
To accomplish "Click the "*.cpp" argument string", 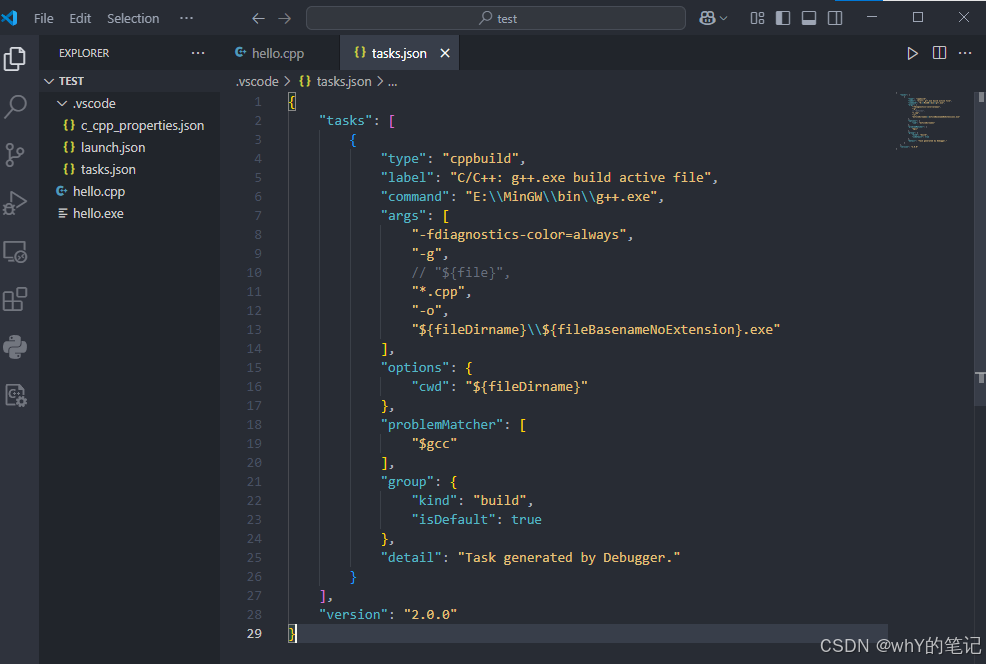I will coord(438,292).
